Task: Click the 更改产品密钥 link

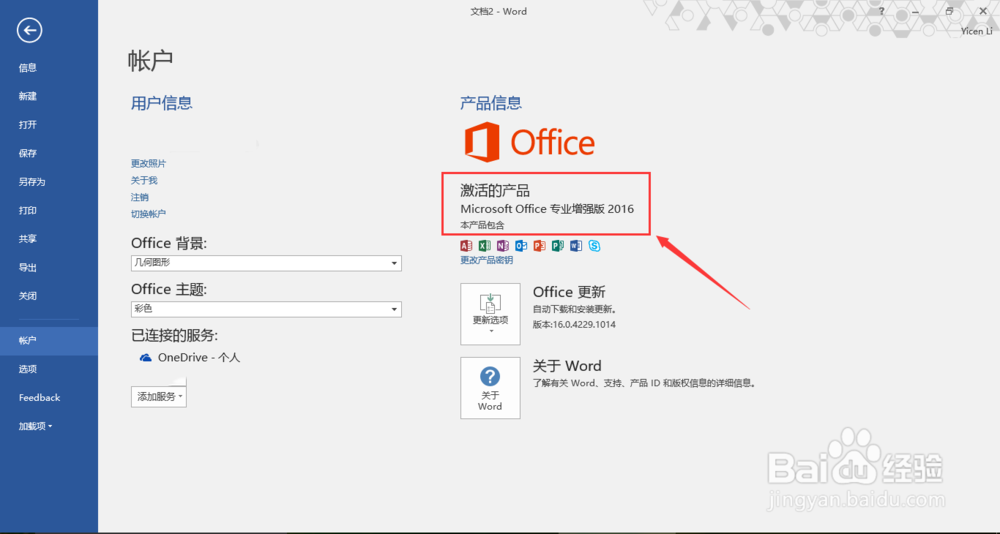Action: tap(487, 260)
